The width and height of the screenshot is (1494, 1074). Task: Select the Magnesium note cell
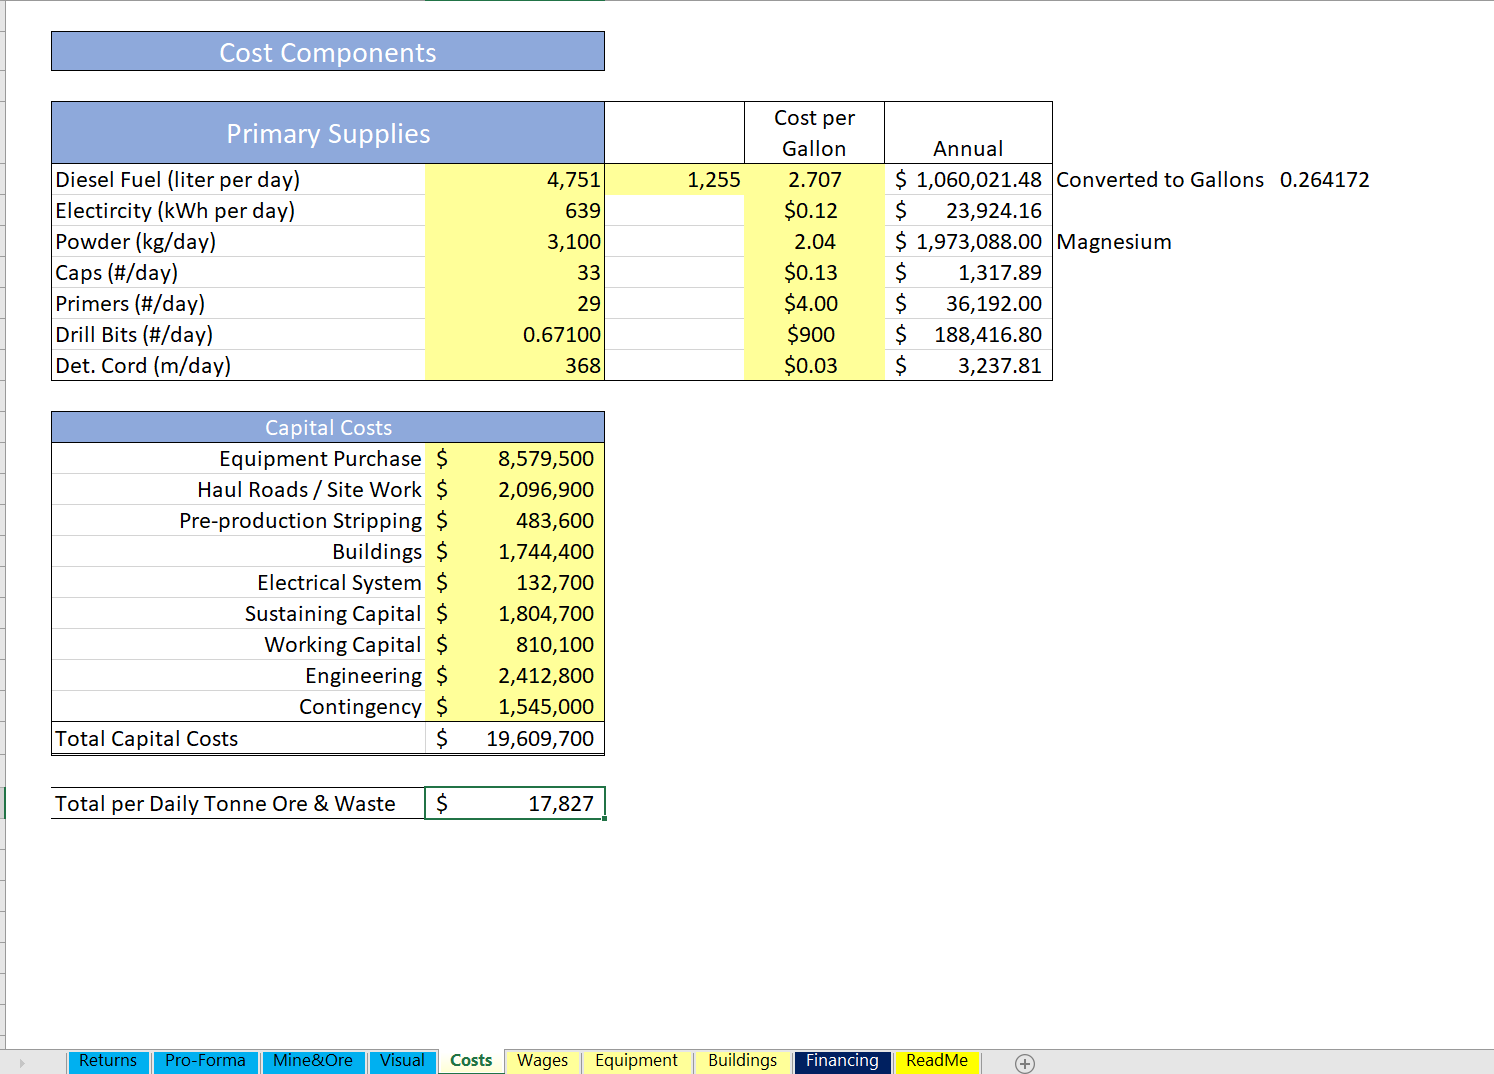[1114, 241]
